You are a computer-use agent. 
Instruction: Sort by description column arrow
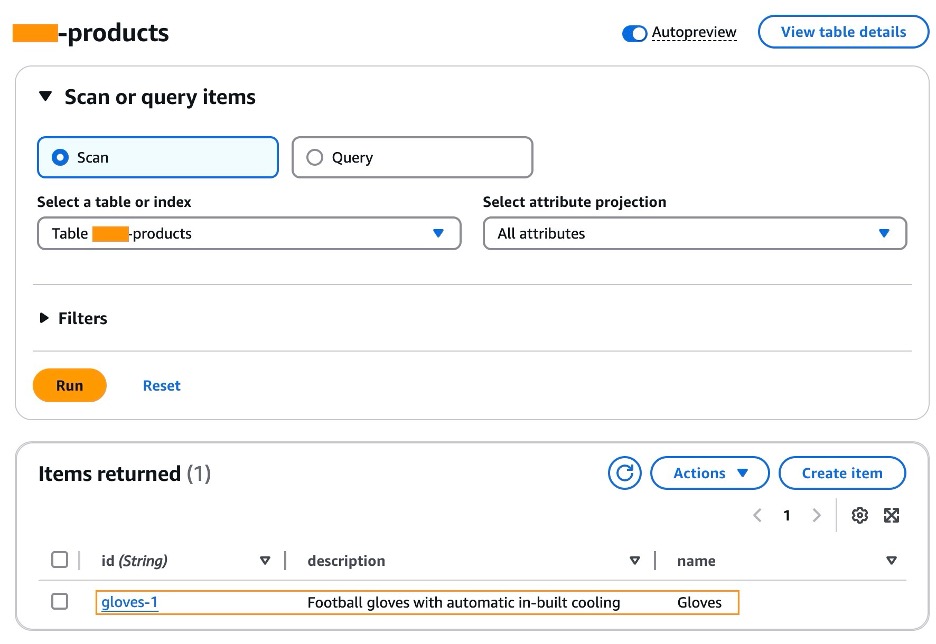(x=635, y=561)
